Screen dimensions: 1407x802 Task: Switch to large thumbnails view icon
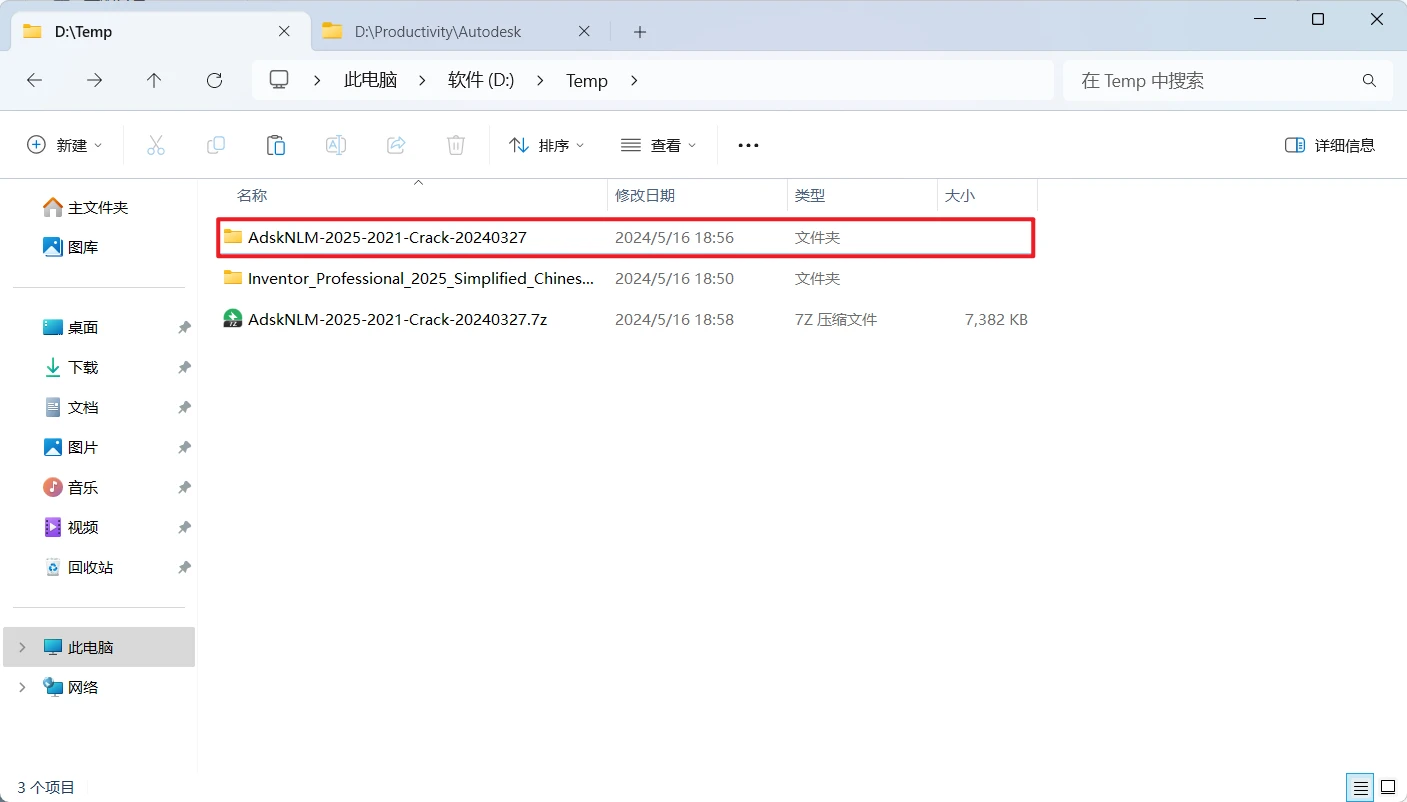click(1388, 787)
